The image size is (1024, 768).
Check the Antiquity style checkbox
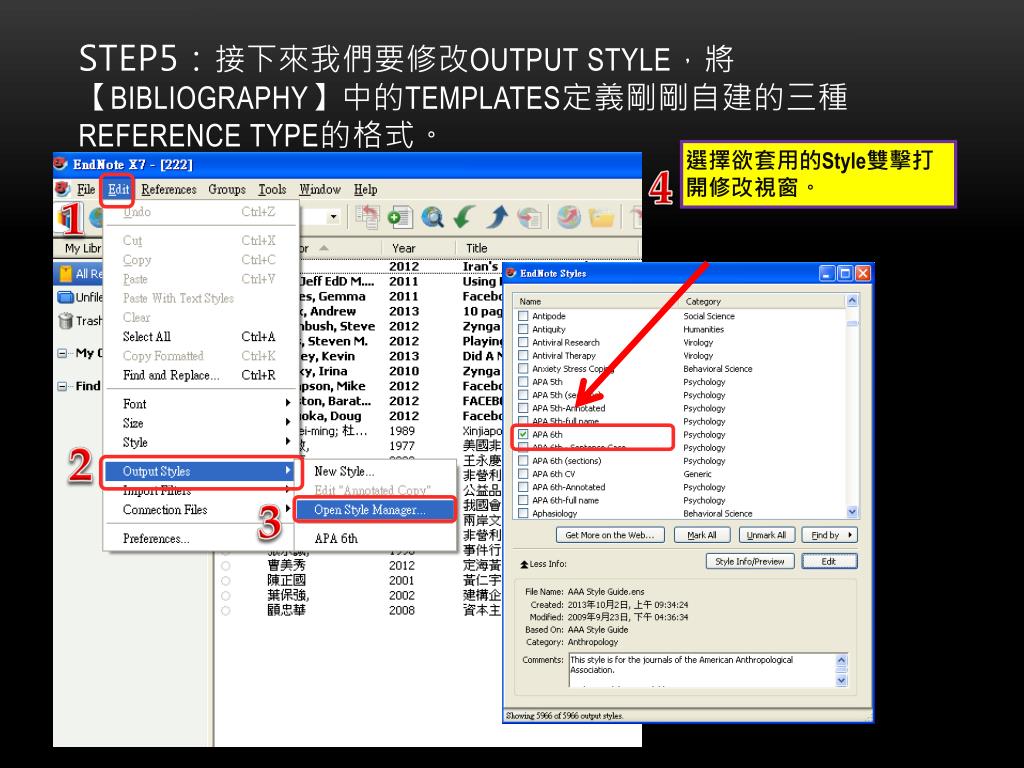click(x=523, y=329)
